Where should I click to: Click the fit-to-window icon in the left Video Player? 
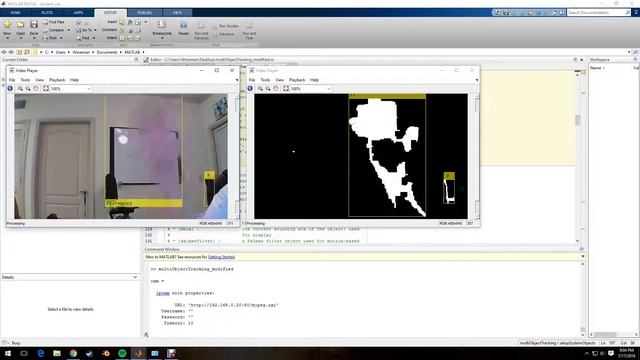click(46, 89)
